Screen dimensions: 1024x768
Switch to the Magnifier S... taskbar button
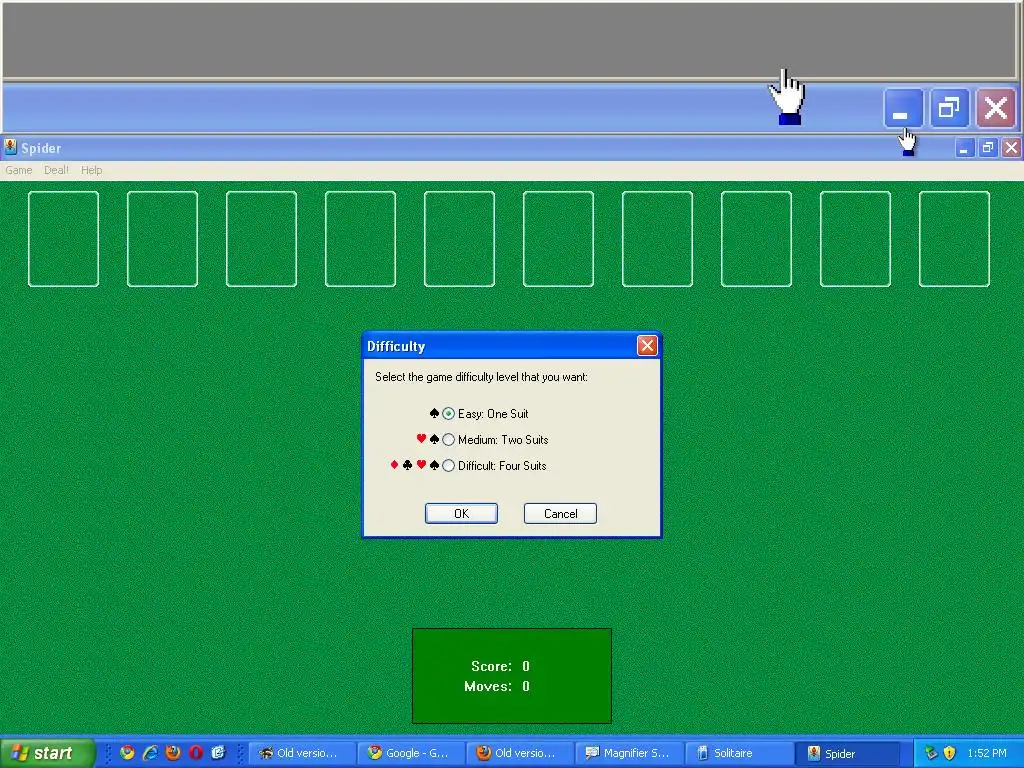coord(630,753)
